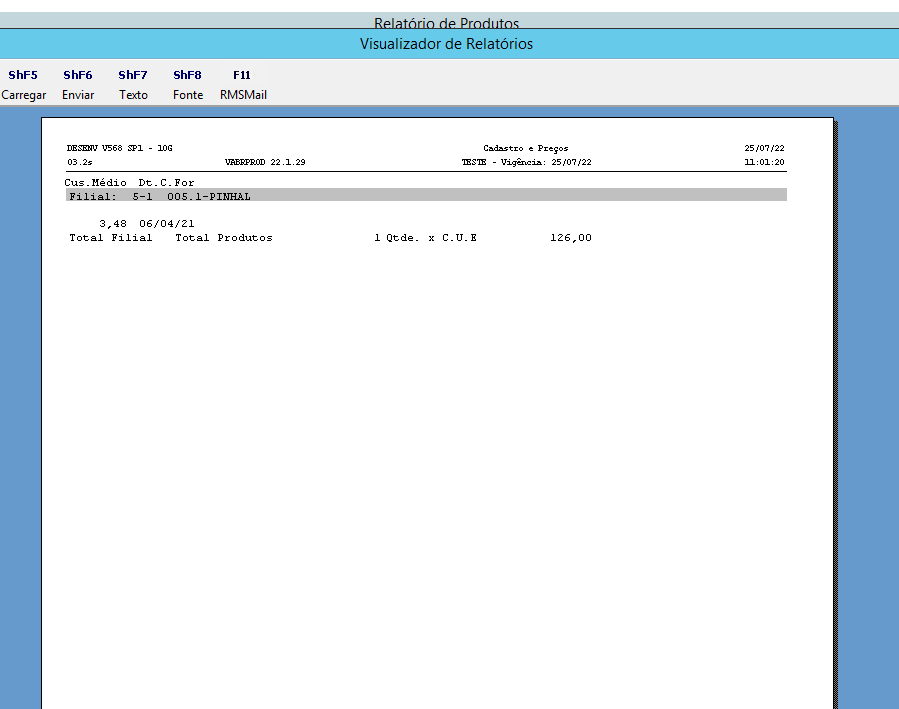Select the Relatório de Produtos title
Screen dimensions: 899x709
pos(446,23)
